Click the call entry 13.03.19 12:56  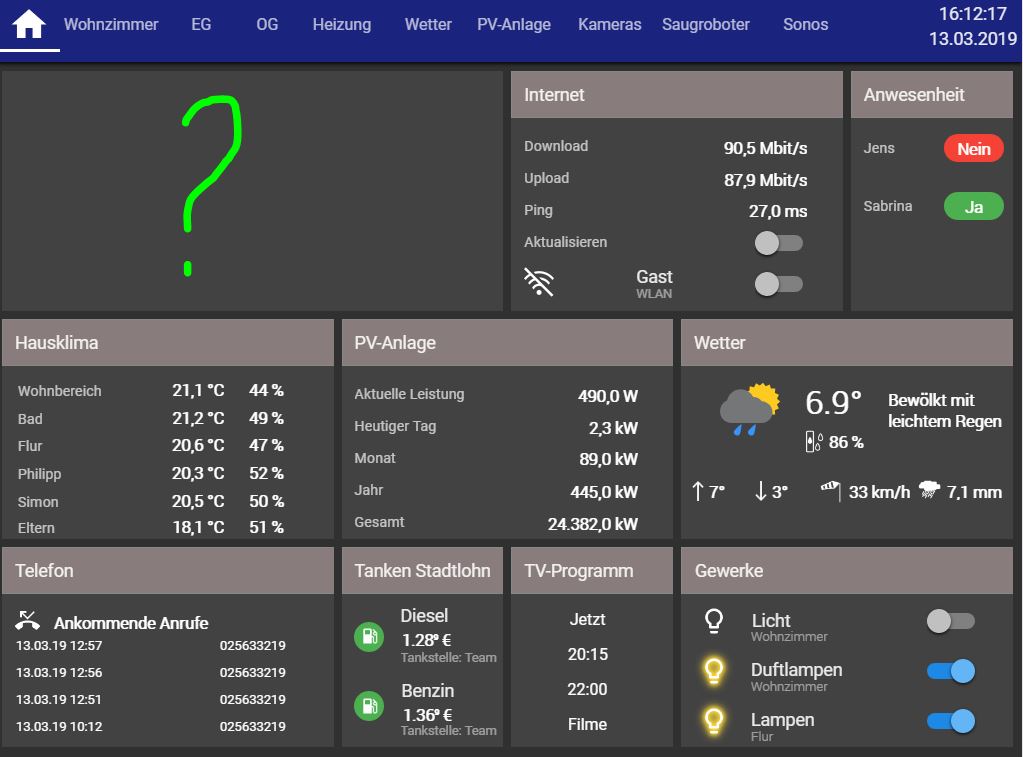click(151, 672)
